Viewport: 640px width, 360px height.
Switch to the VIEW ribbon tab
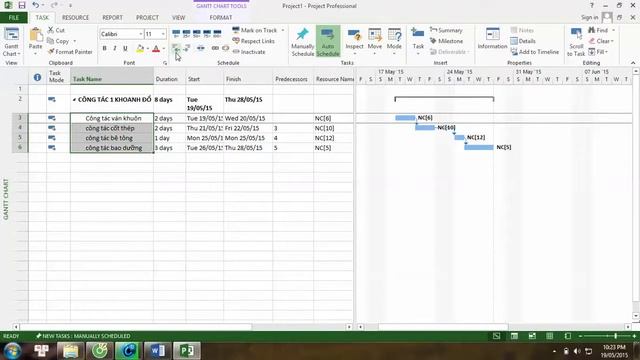[x=178, y=18]
